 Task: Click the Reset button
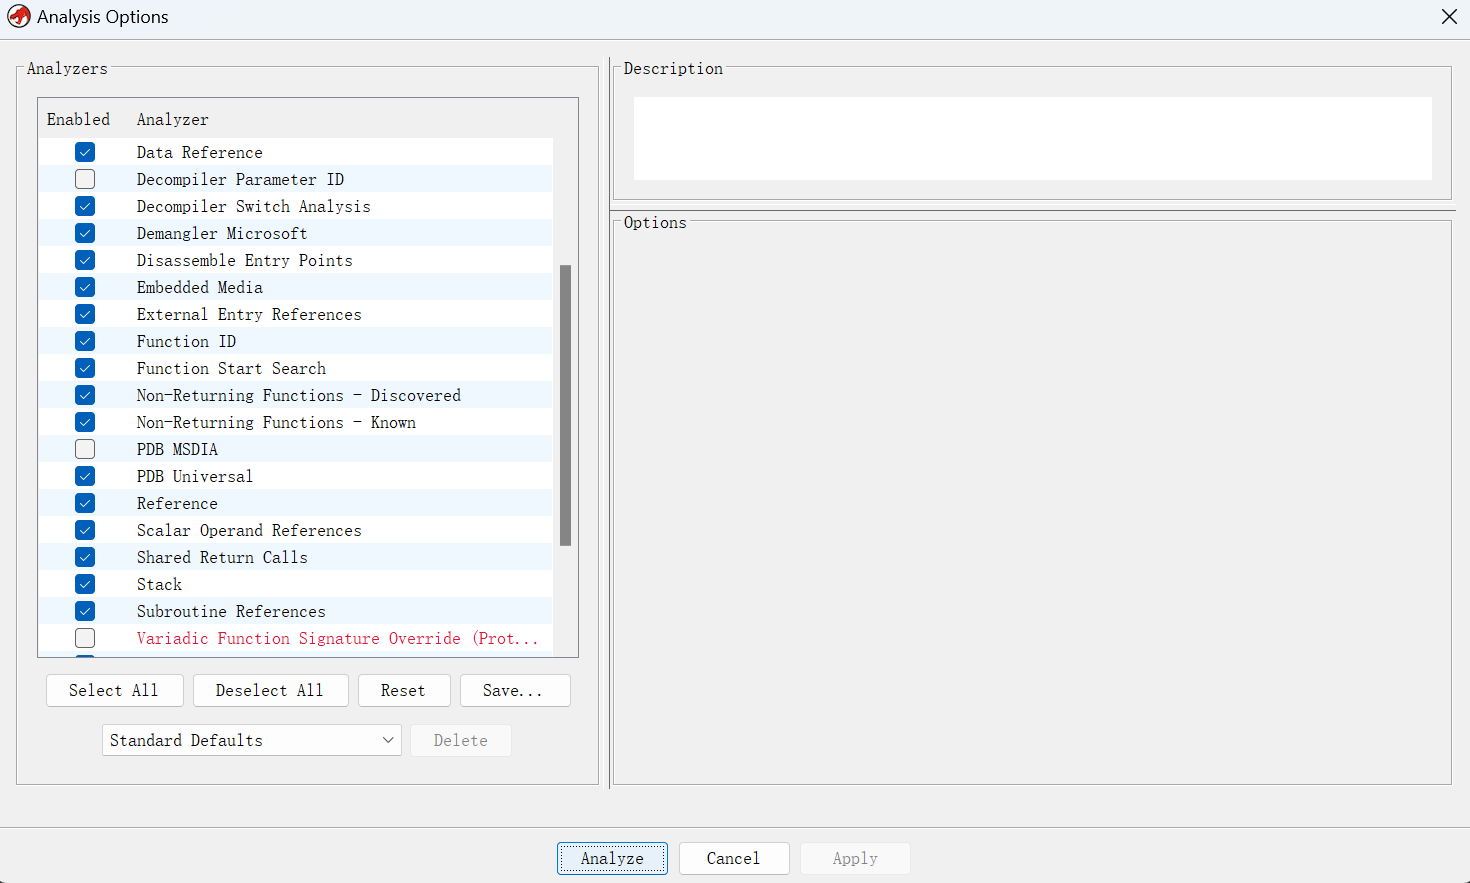click(403, 690)
